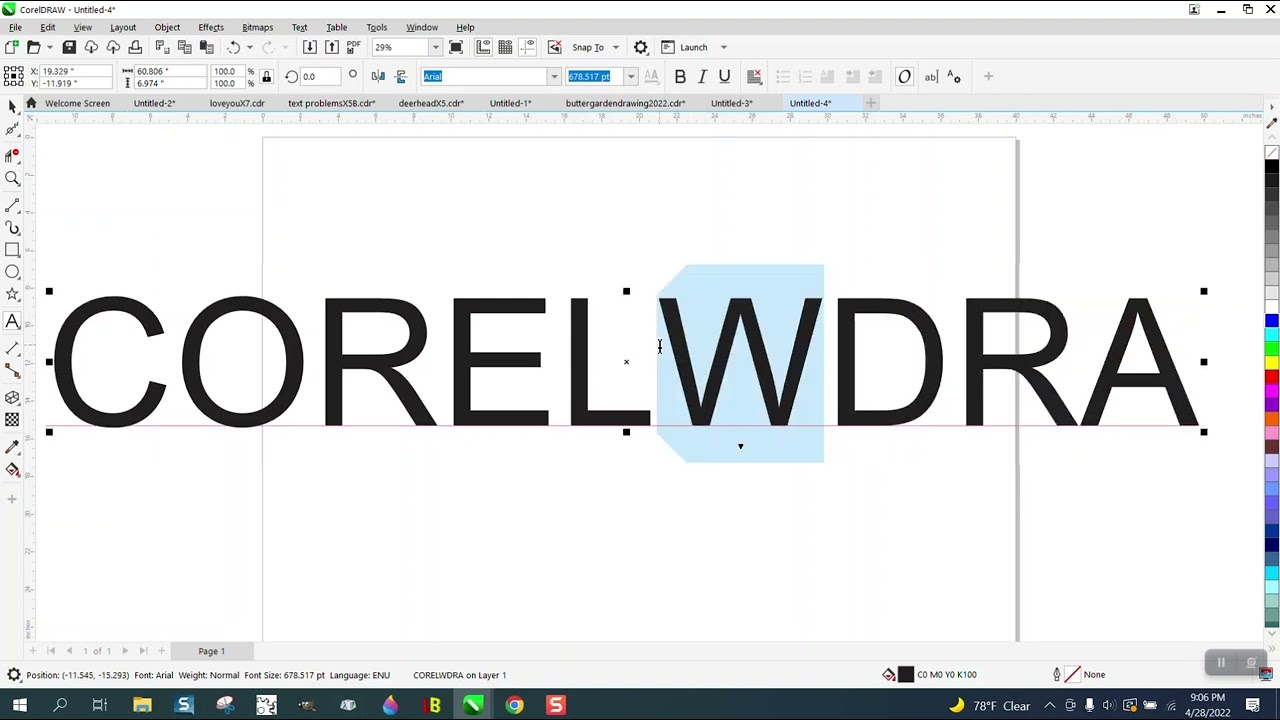Switch to the loveyouX7.cdr tab

click(237, 103)
